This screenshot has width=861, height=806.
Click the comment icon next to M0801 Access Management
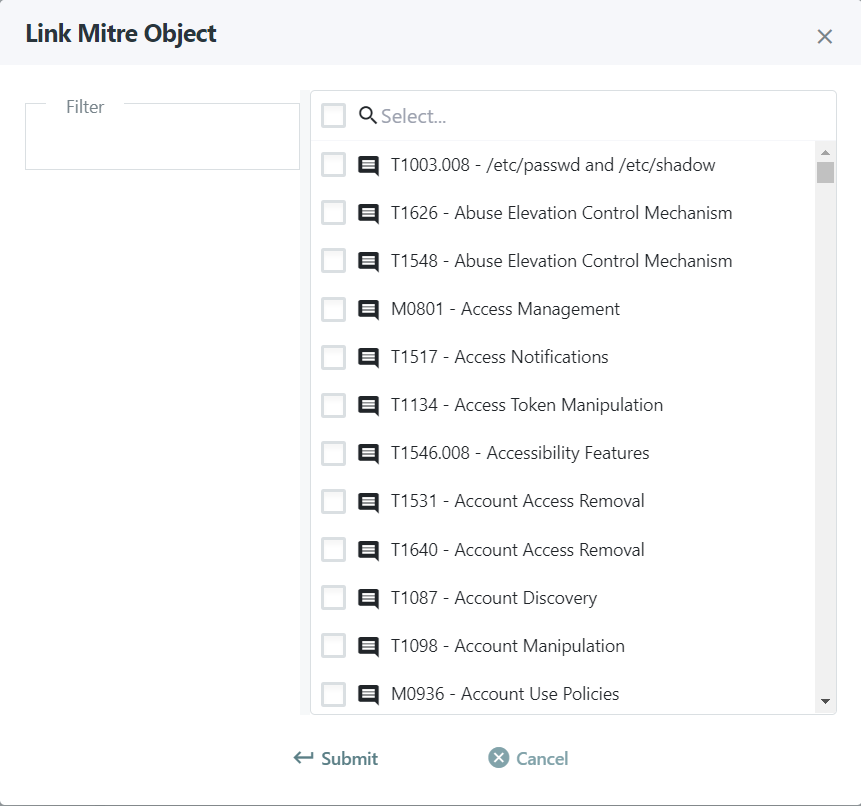[x=368, y=310]
